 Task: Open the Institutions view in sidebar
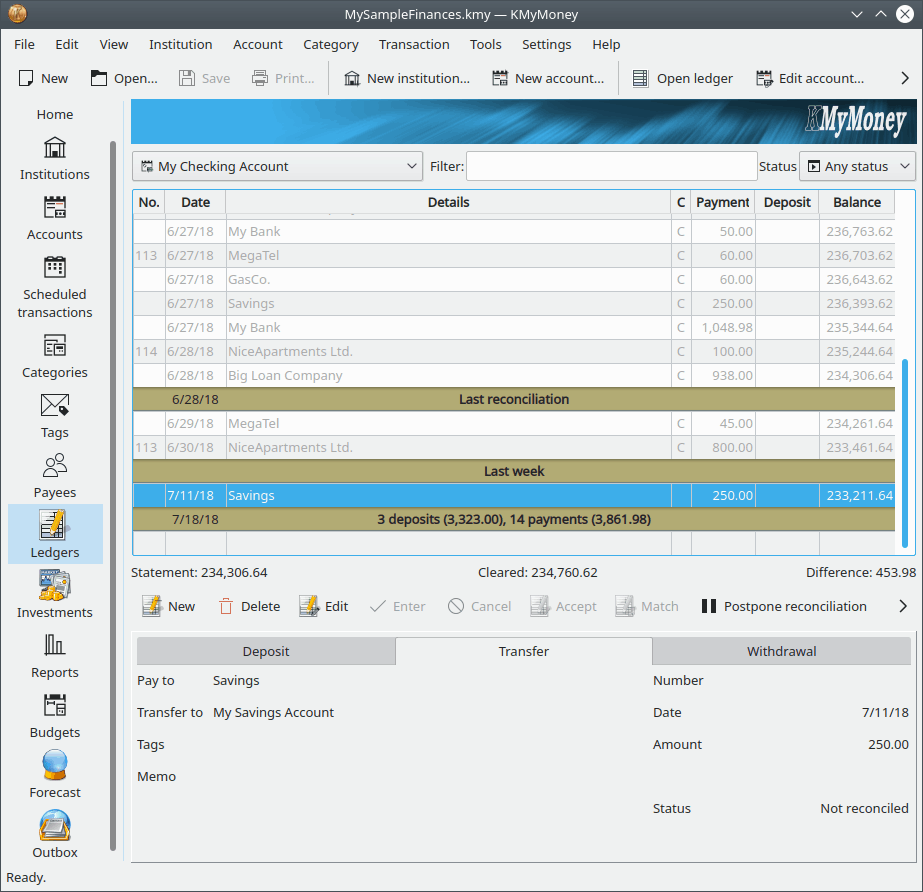[x=55, y=158]
